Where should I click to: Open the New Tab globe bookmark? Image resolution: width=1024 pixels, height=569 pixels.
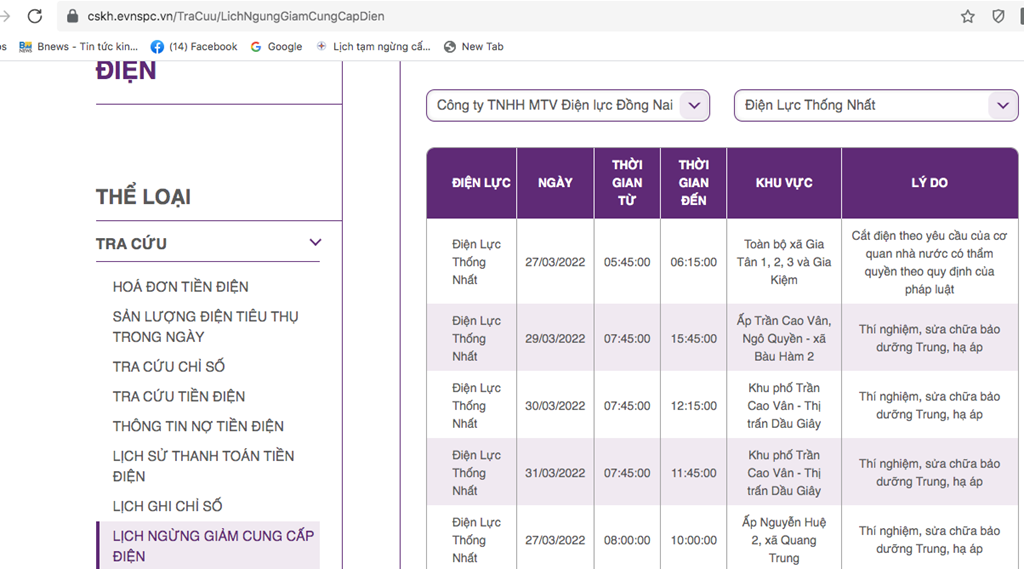point(473,46)
